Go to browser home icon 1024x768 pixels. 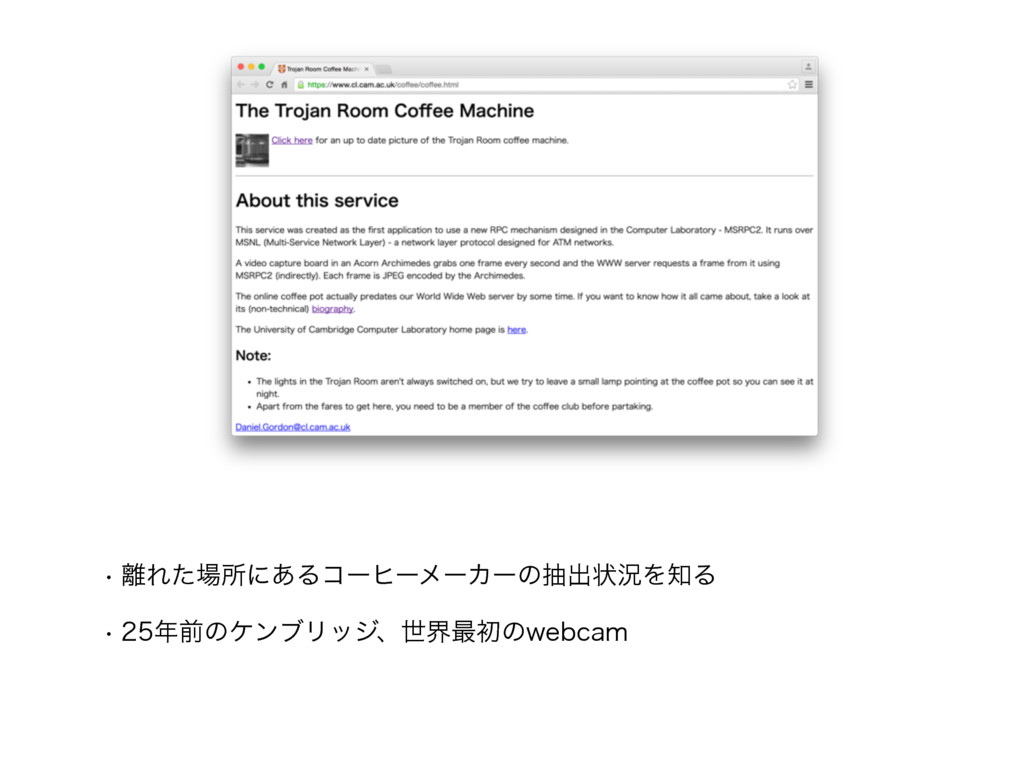coord(284,84)
